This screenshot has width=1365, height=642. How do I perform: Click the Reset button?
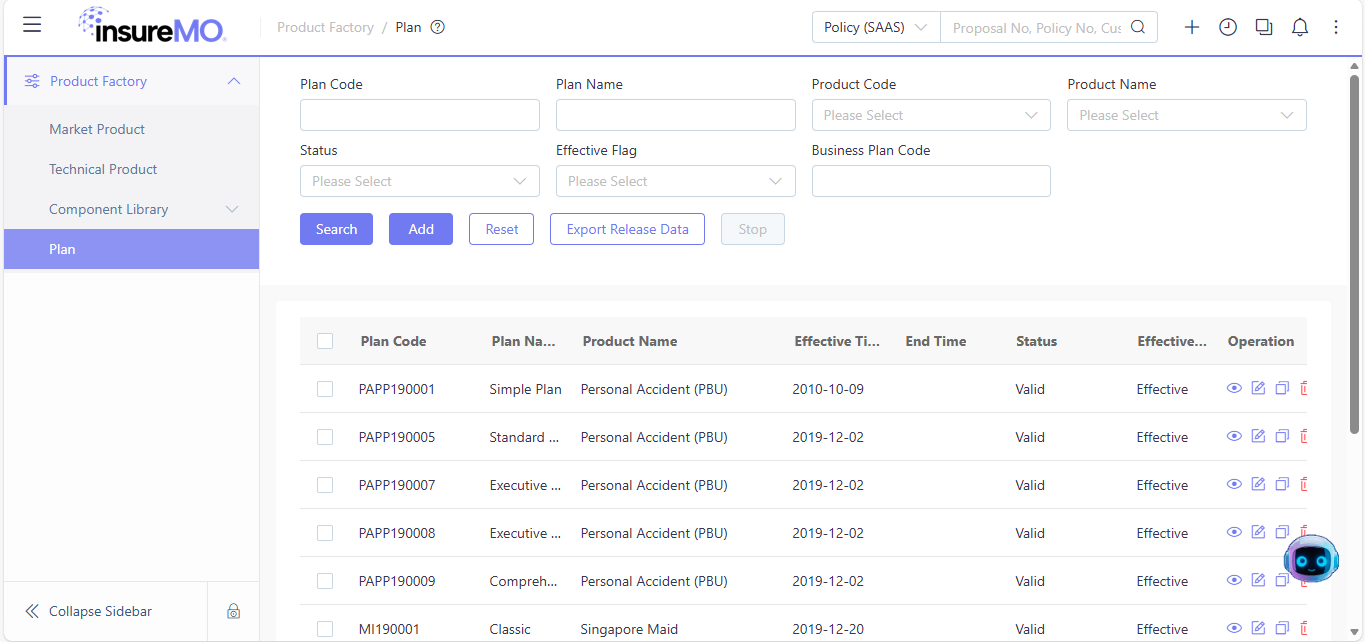click(x=502, y=229)
